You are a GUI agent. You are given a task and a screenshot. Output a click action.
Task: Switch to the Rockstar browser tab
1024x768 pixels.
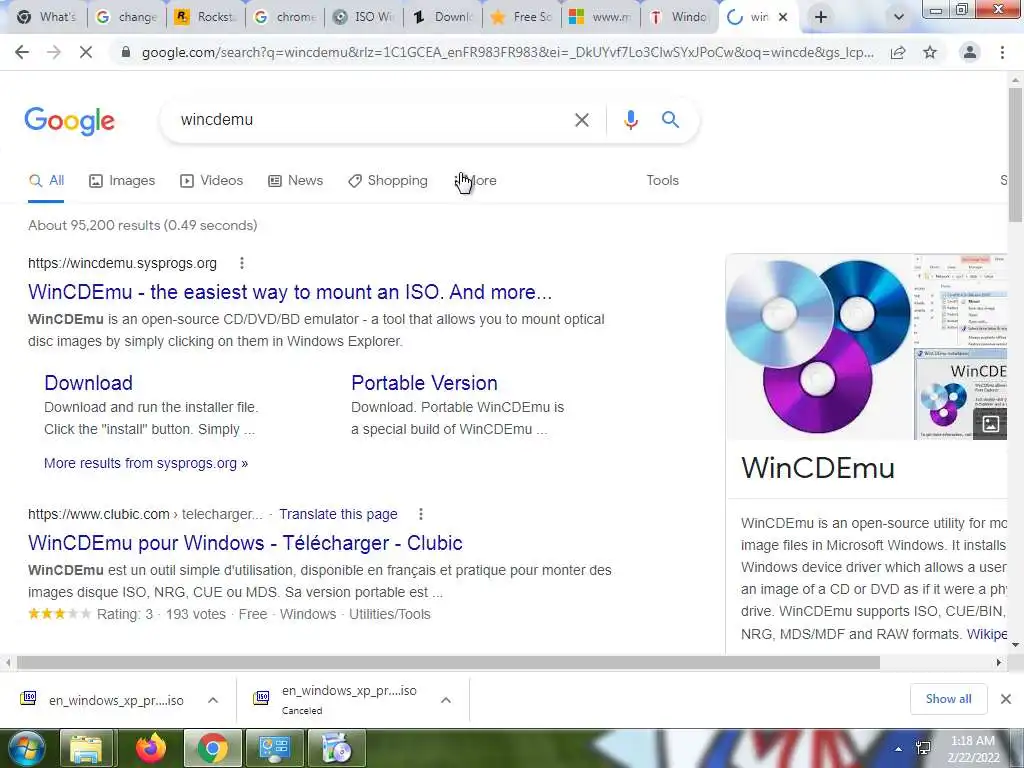[206, 17]
